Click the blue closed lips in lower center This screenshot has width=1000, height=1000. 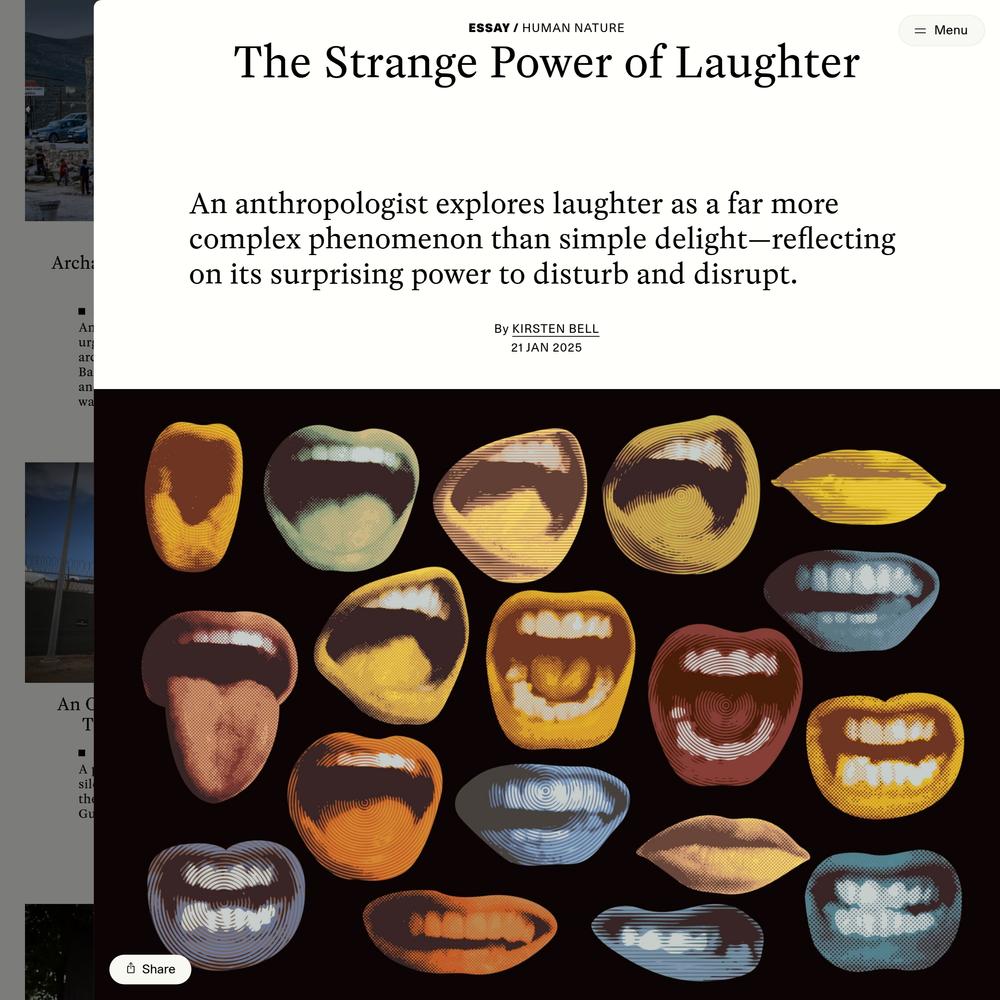coord(543,814)
